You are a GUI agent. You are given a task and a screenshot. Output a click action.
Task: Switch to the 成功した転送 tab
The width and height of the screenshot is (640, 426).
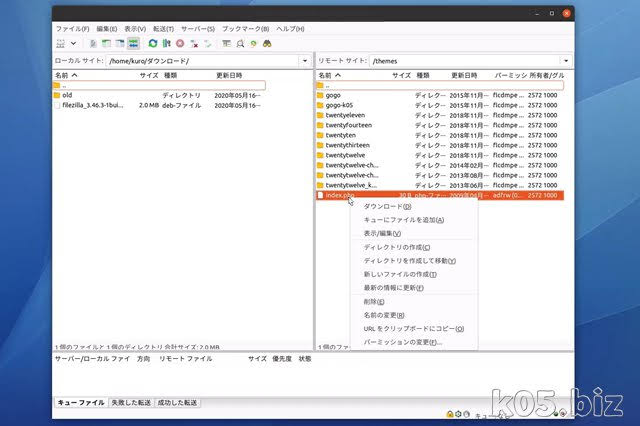point(177,403)
